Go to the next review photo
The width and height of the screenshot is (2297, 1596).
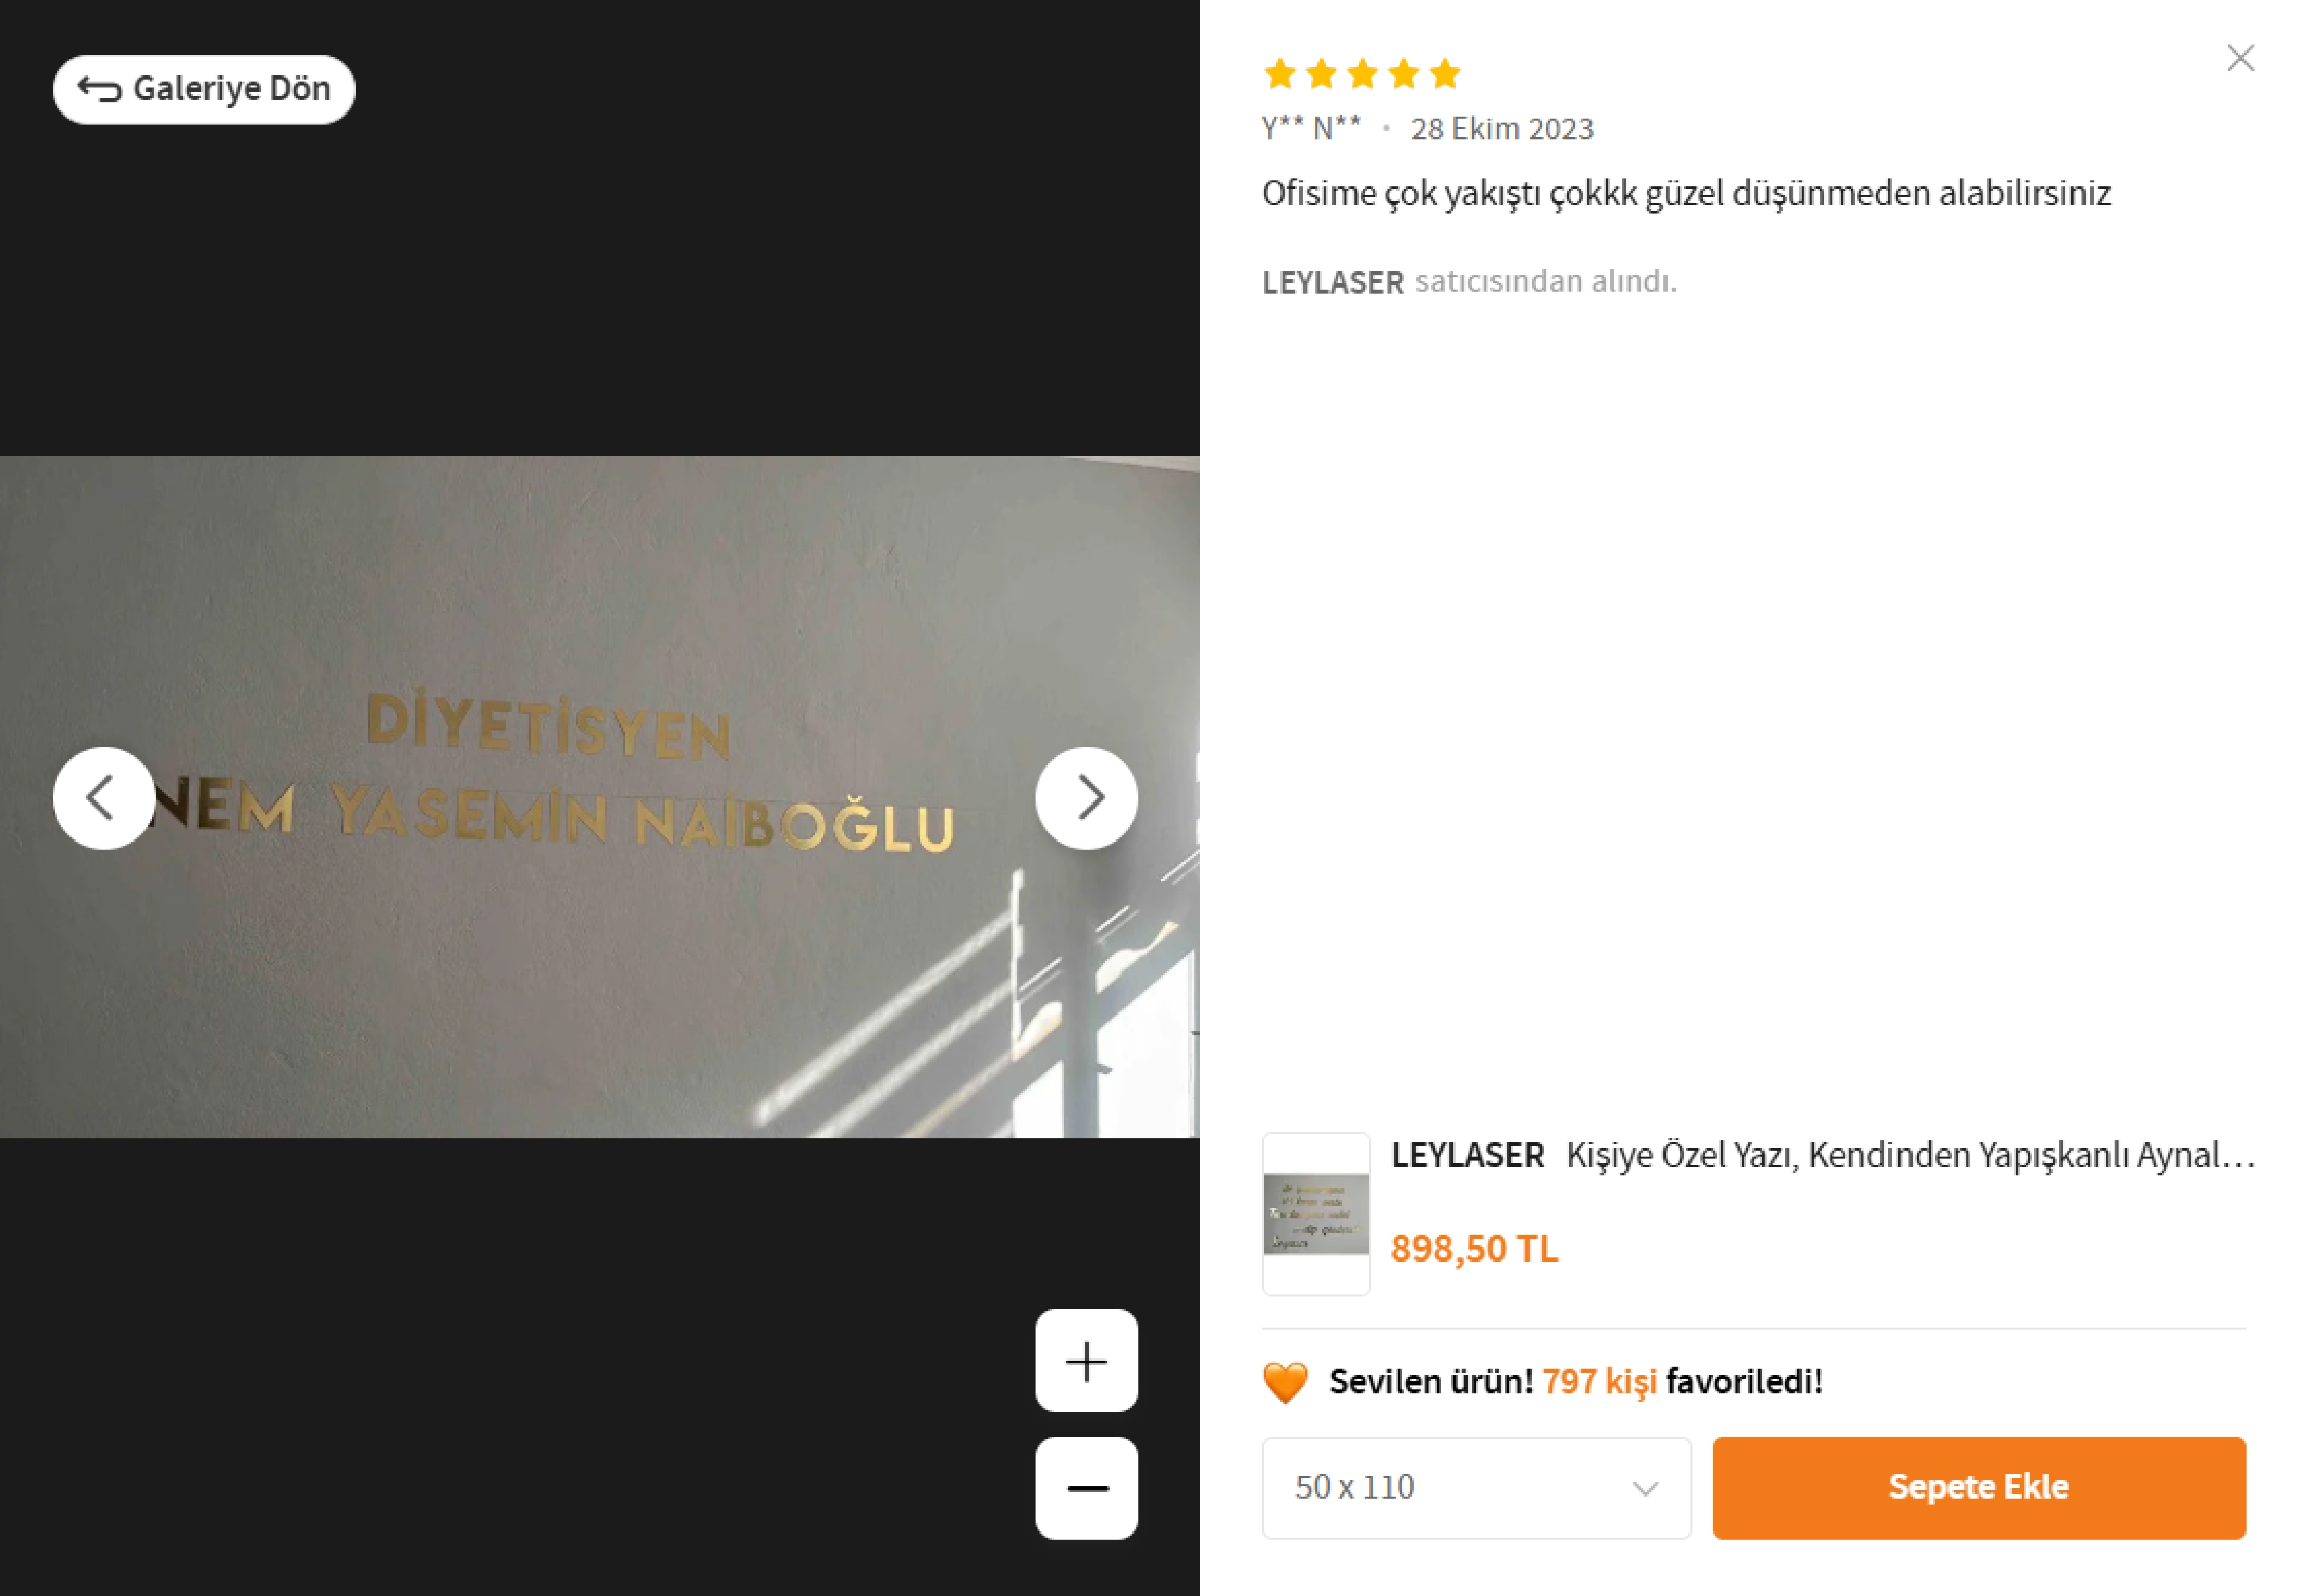(x=1086, y=797)
